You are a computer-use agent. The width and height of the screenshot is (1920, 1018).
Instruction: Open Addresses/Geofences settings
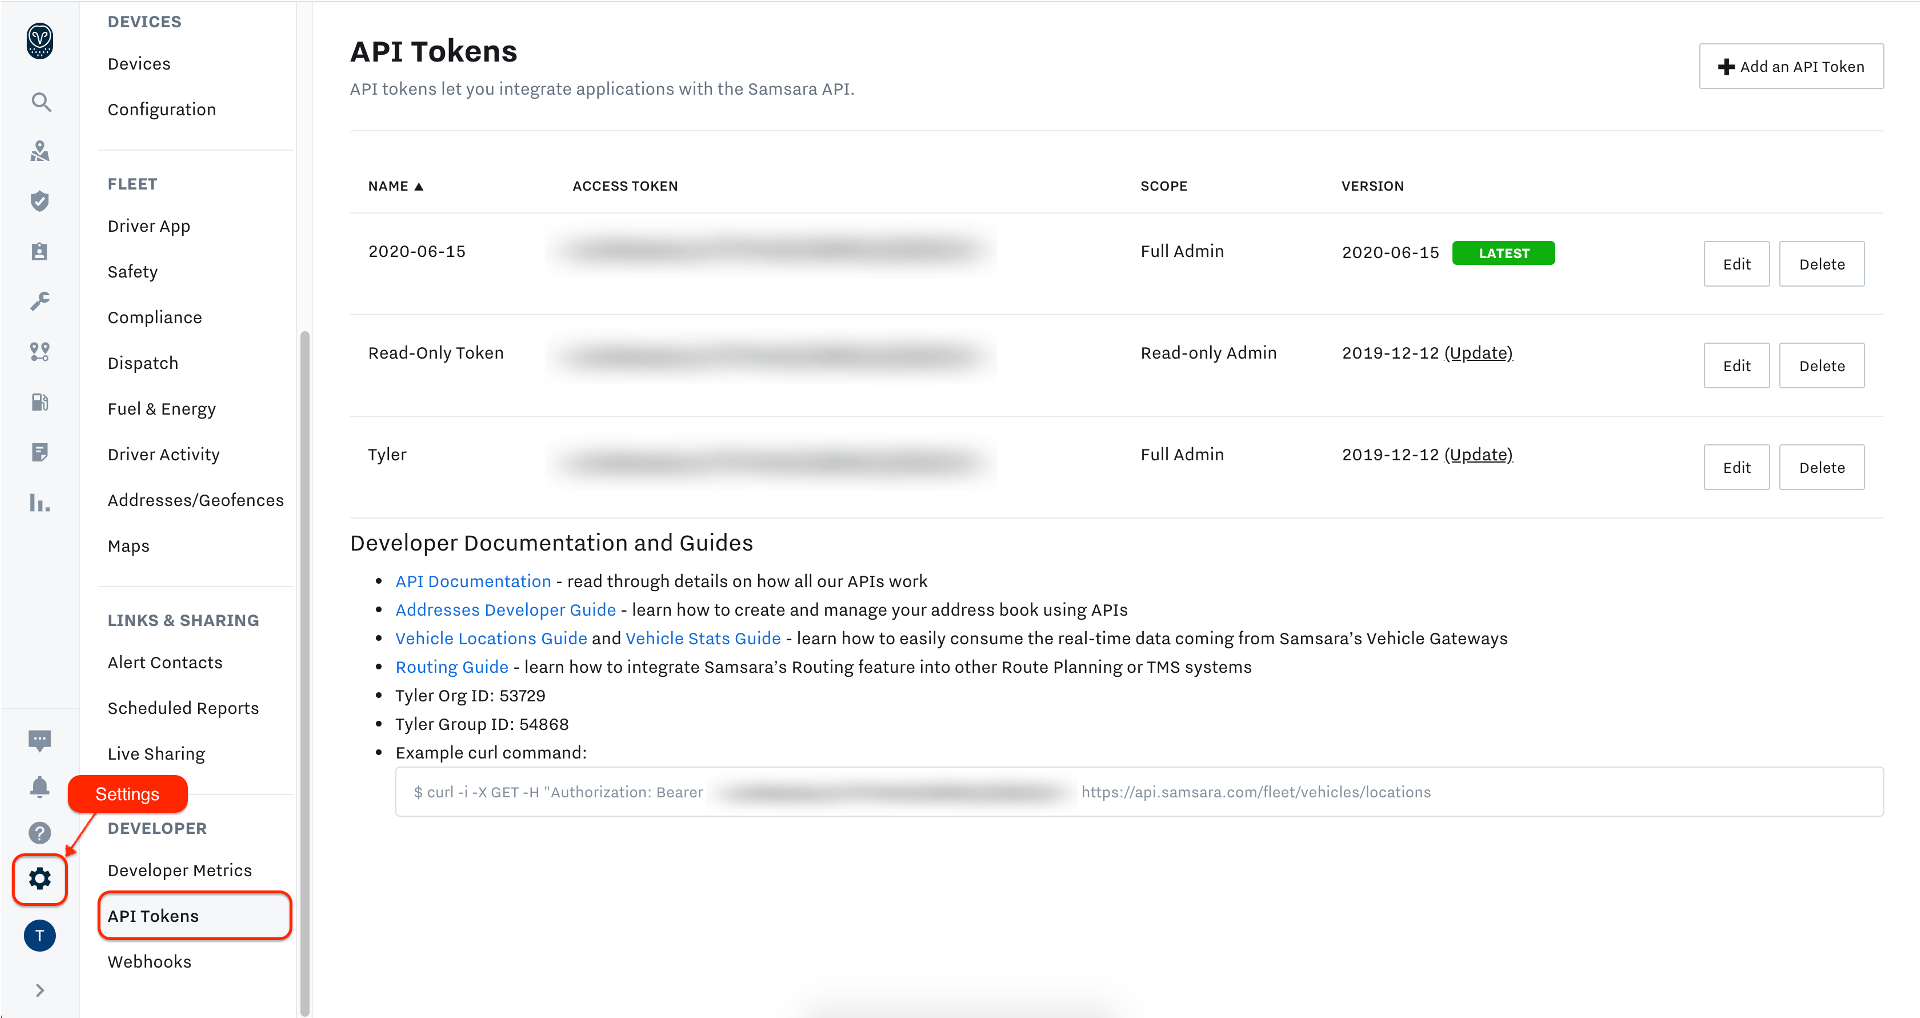196,501
